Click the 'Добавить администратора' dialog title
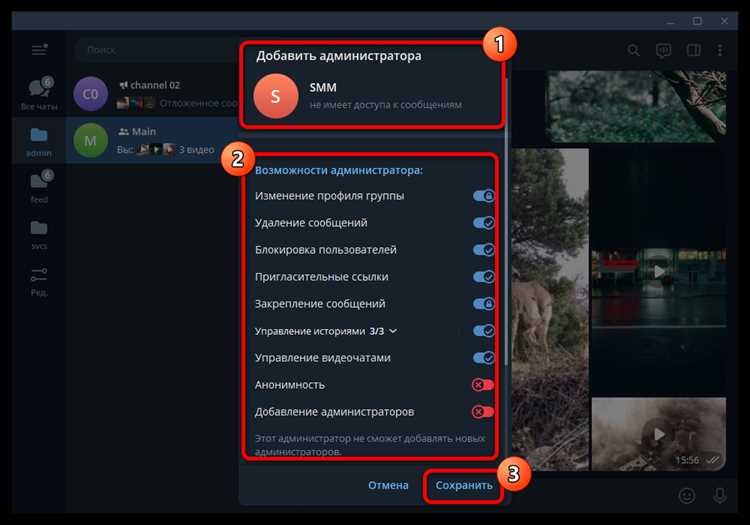This screenshot has height=525, width=750. click(x=339, y=56)
